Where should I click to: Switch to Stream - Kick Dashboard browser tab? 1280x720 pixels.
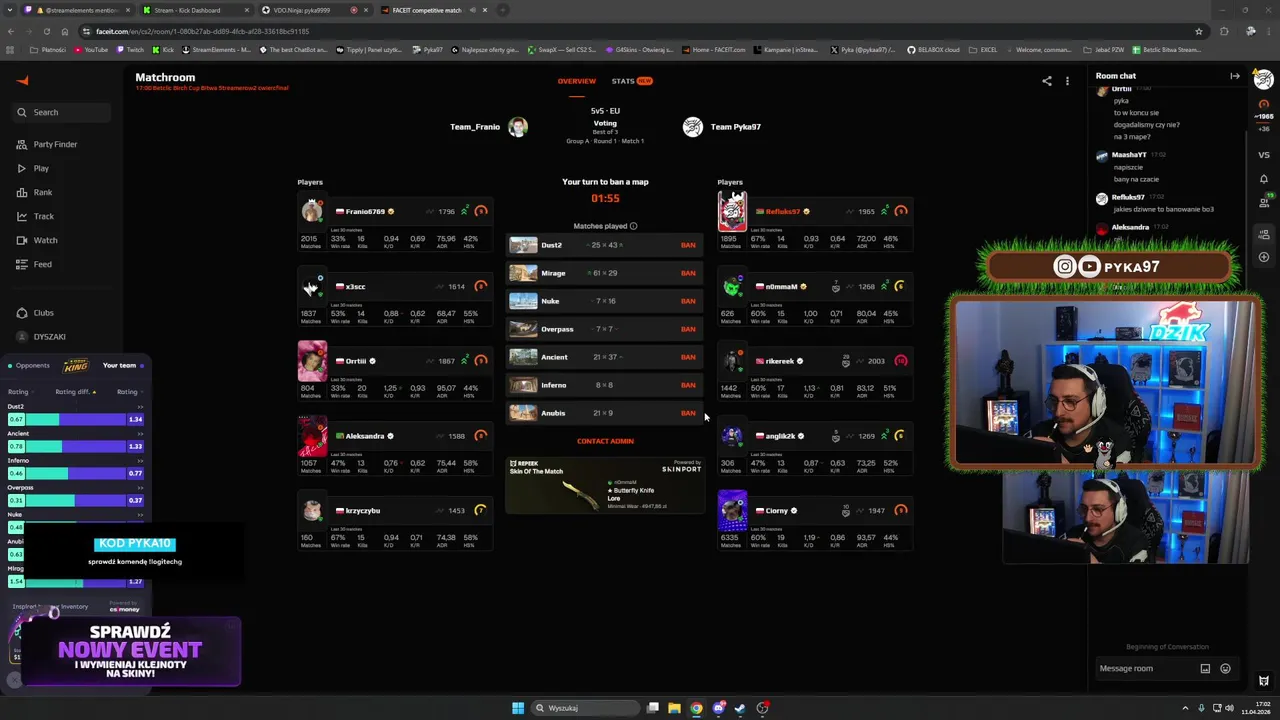(193, 10)
